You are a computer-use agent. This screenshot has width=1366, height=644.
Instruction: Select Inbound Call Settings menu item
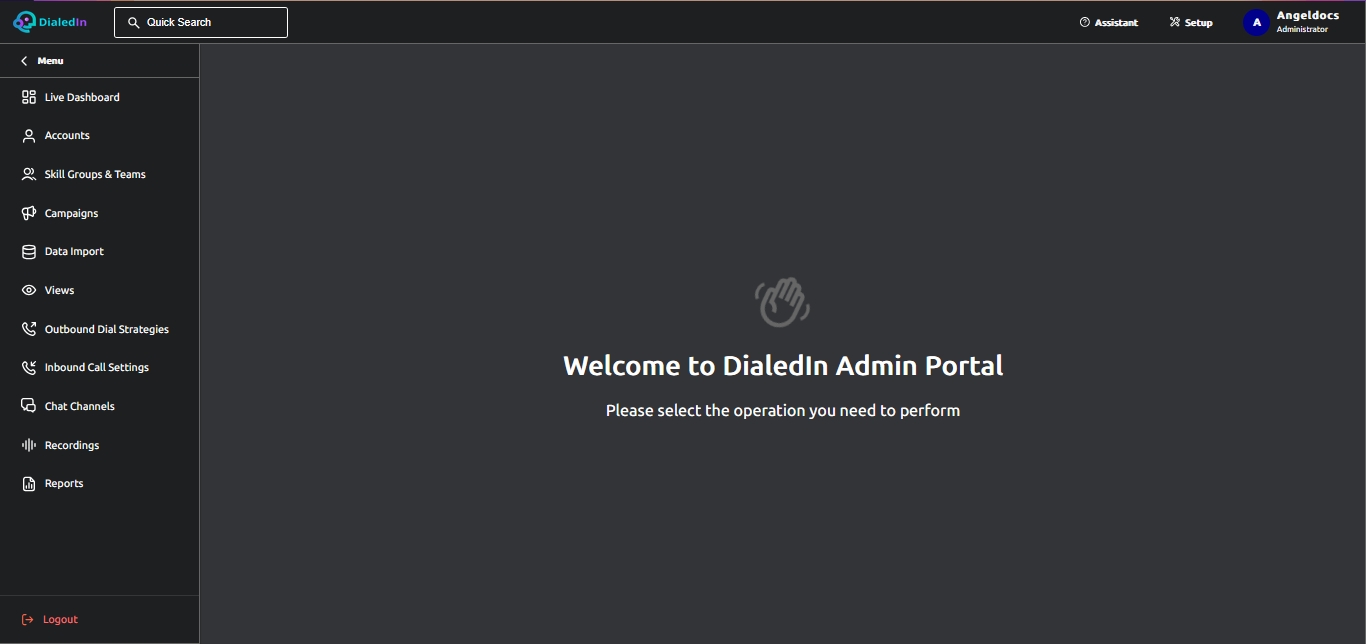click(99, 367)
